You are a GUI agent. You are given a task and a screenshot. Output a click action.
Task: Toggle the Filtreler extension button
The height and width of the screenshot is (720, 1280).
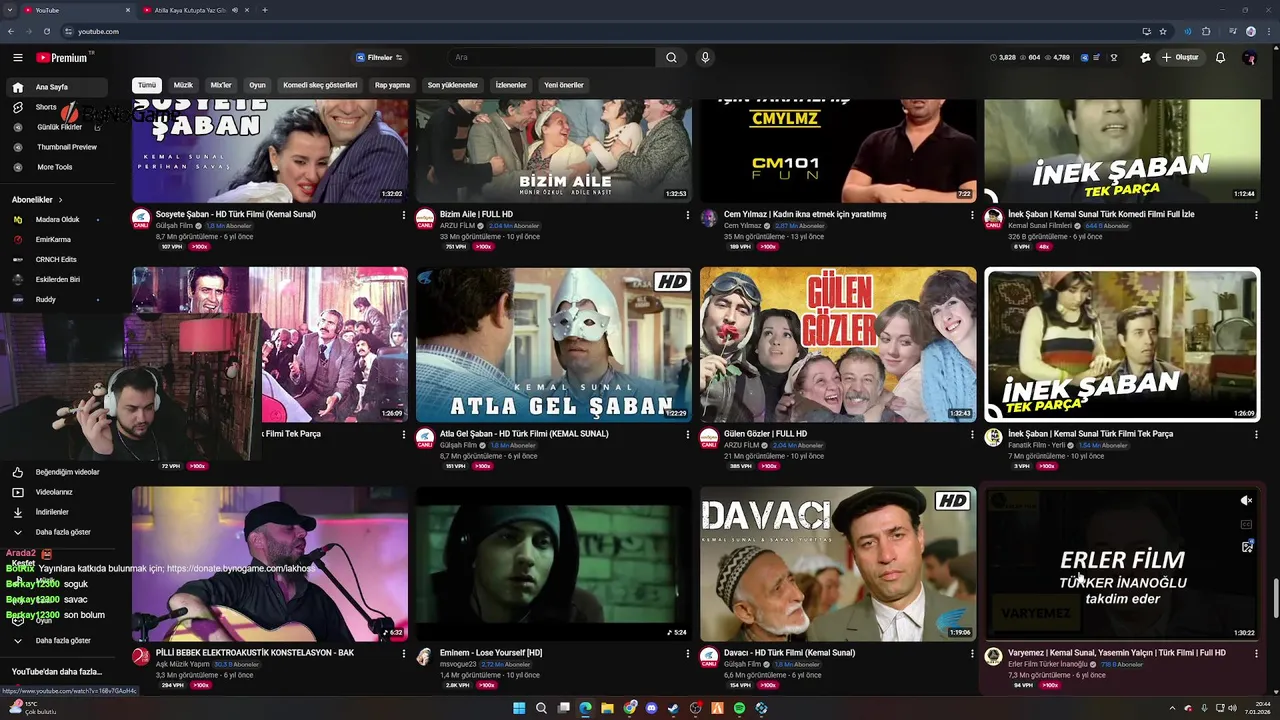380,57
